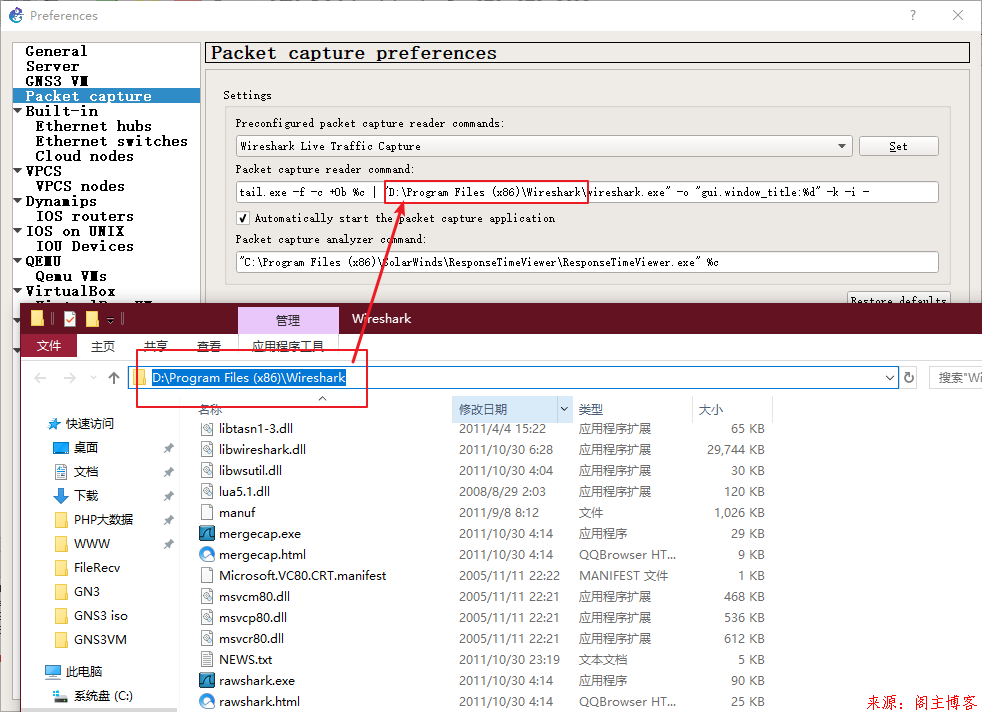Click the rawshark.html browser file icon
Viewport: 982px width, 712px height.
207,701
